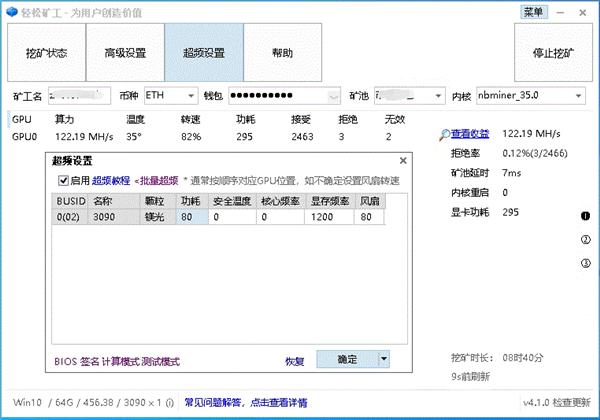Open the 批量超频 link
The height and width of the screenshot is (420, 600).
pyautogui.click(x=159, y=181)
